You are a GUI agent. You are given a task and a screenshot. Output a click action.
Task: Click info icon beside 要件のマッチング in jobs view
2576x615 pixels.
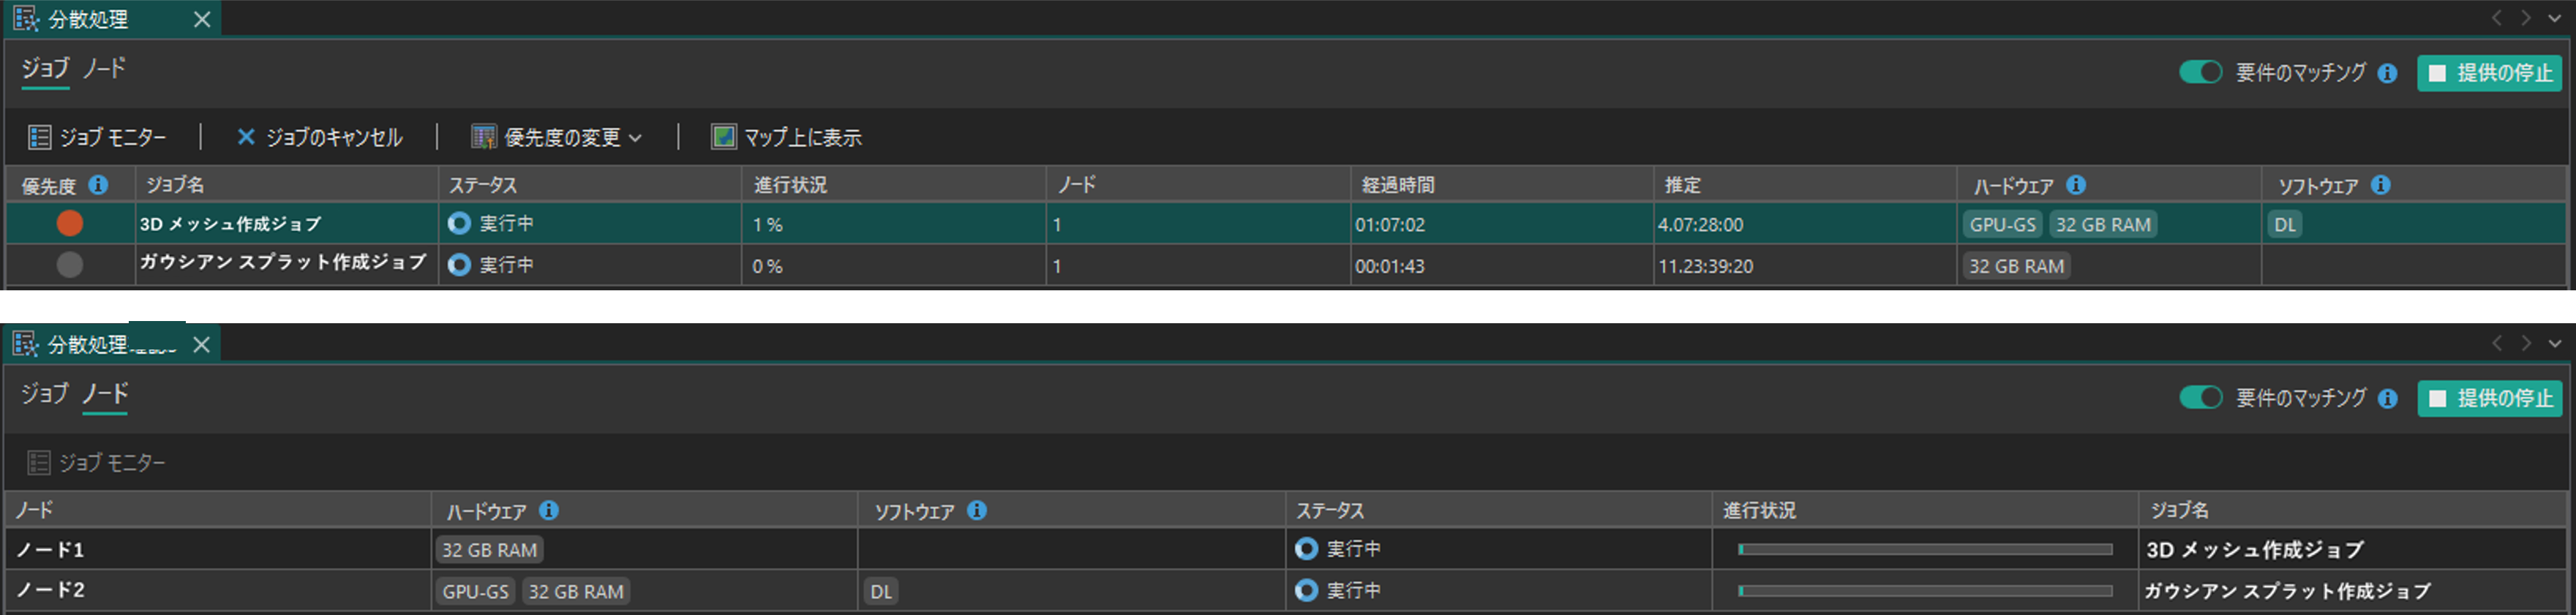2387,73
